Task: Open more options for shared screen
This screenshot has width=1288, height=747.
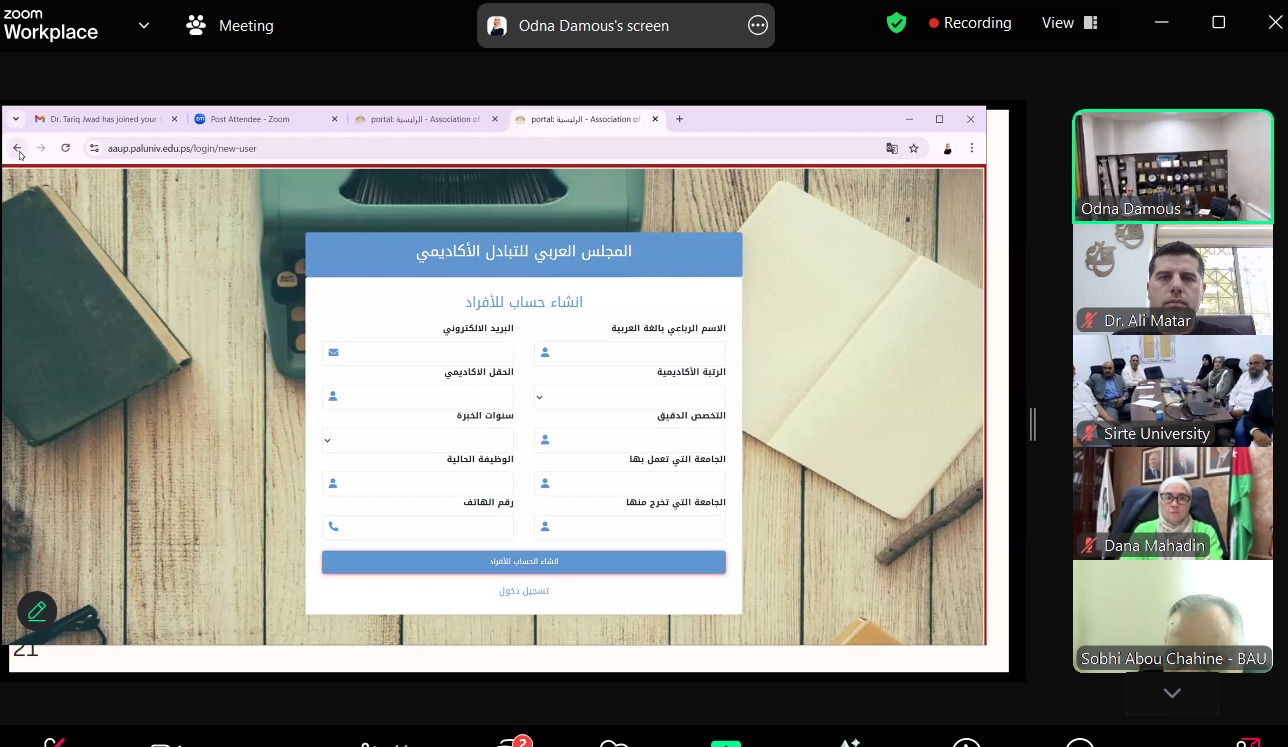Action: [x=758, y=26]
